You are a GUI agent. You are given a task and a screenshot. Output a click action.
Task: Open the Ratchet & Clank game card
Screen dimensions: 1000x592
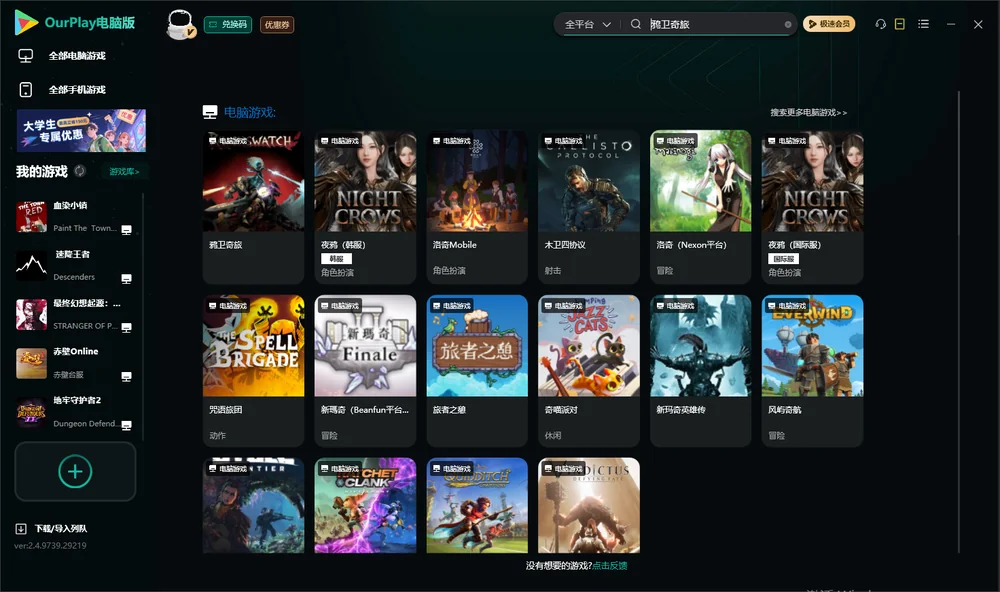365,505
